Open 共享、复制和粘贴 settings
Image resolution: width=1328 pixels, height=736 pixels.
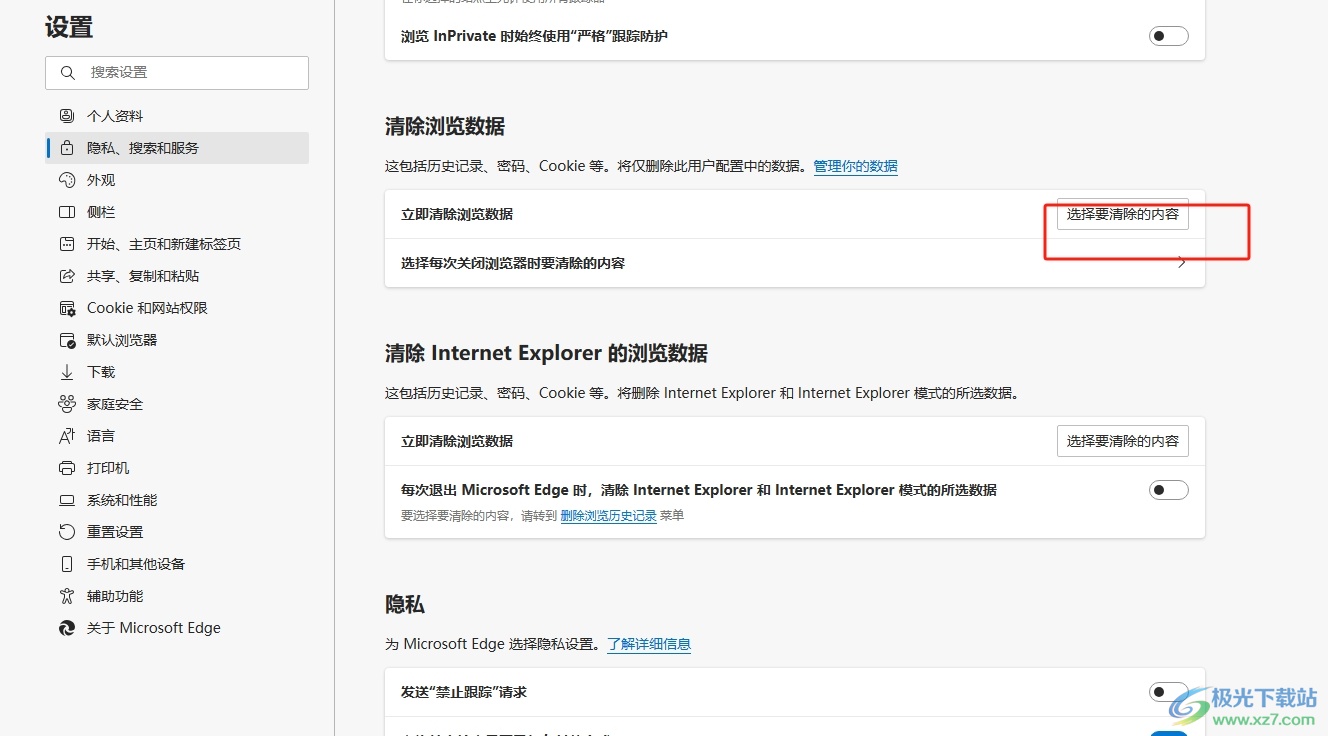(x=177, y=276)
